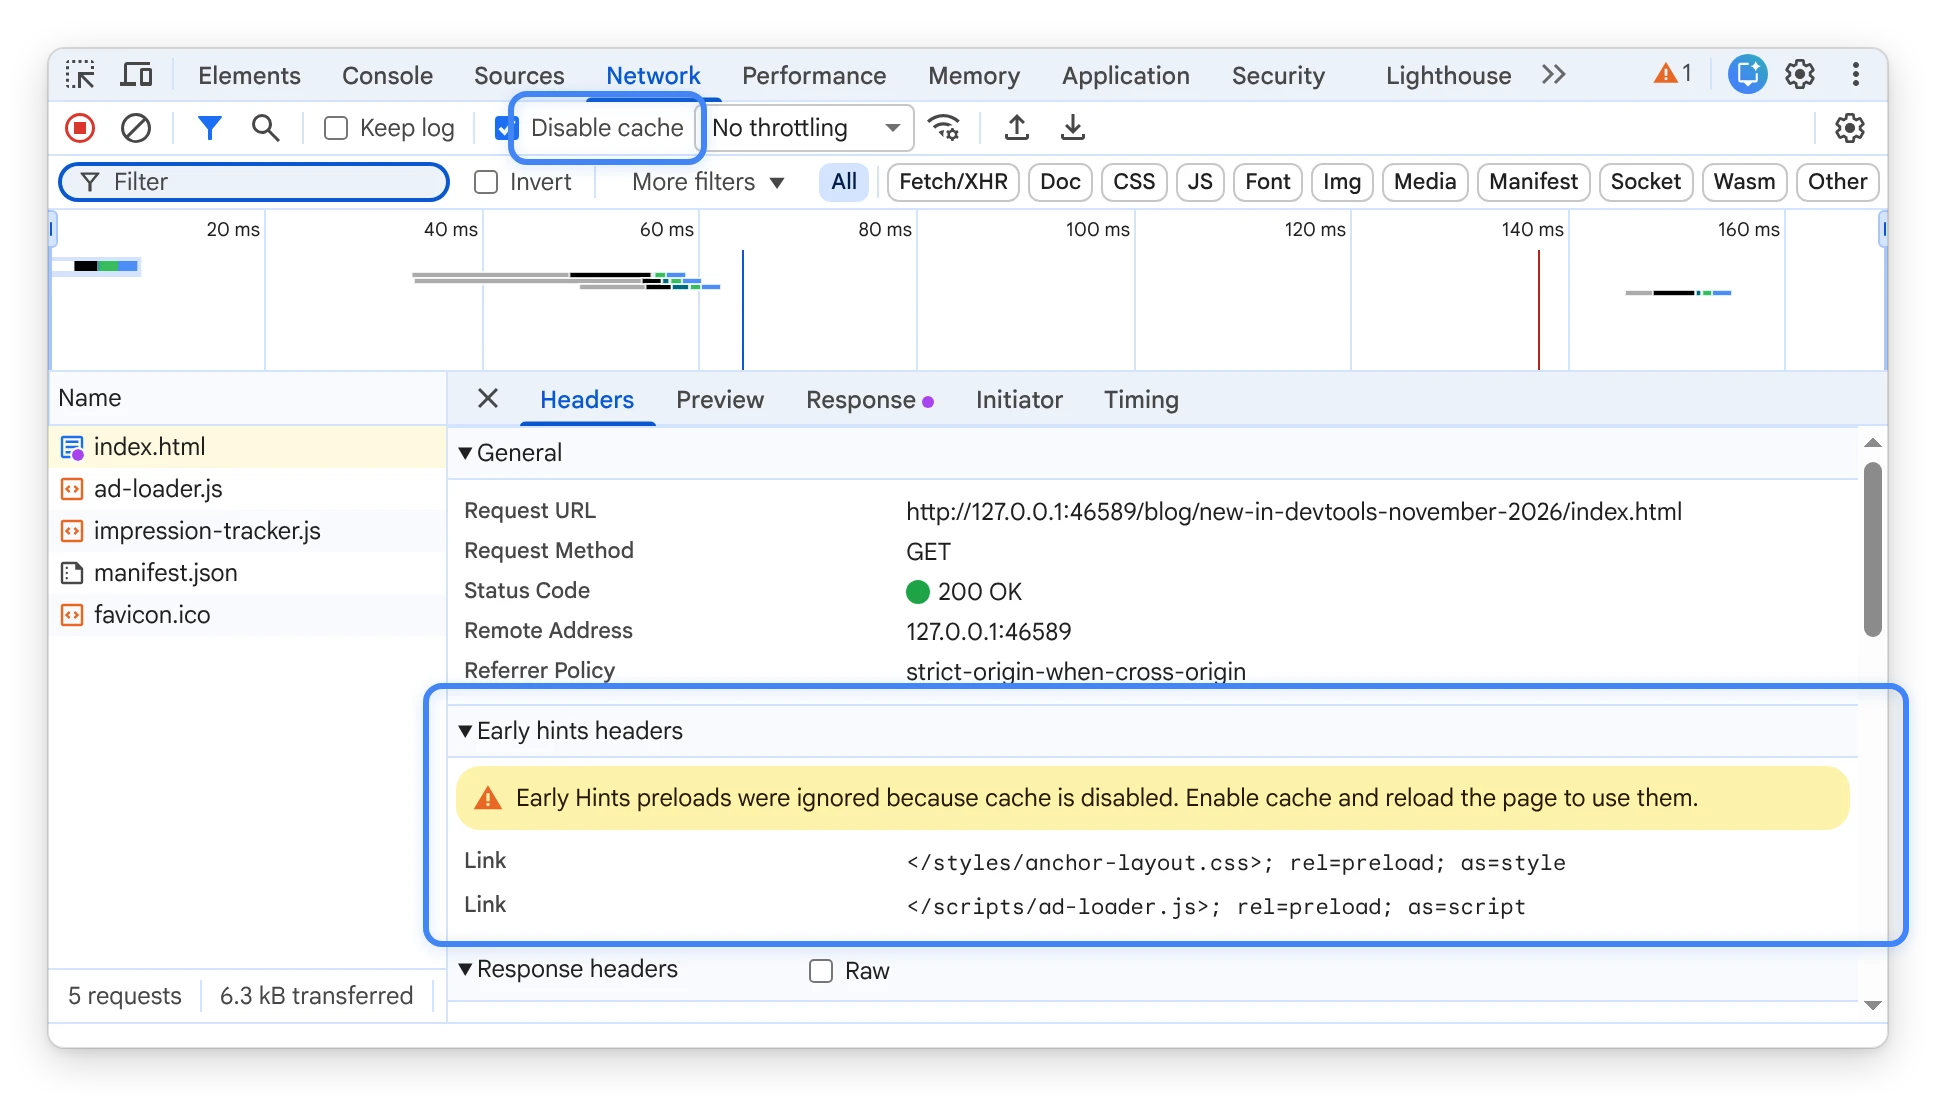Stop recording network log
The height and width of the screenshot is (1096, 1936).
click(x=80, y=128)
